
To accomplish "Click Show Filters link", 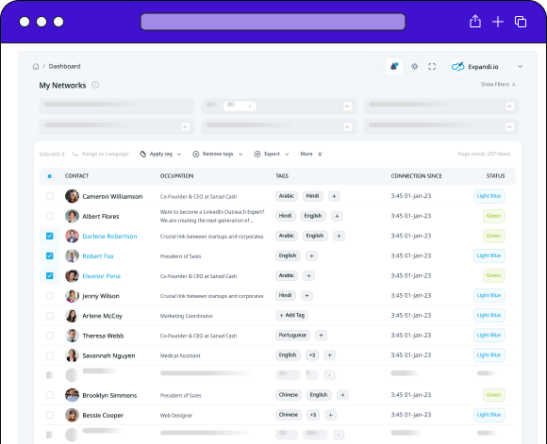I will click(498, 84).
